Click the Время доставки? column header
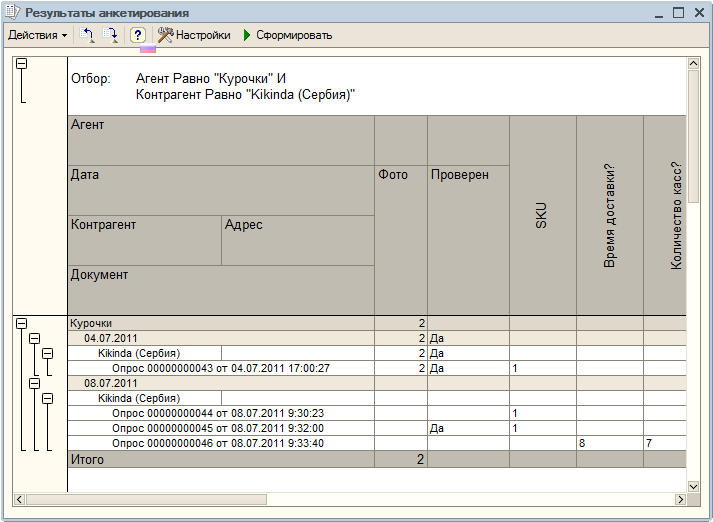Screen dimensions: 713x522 pyautogui.click(x=610, y=216)
